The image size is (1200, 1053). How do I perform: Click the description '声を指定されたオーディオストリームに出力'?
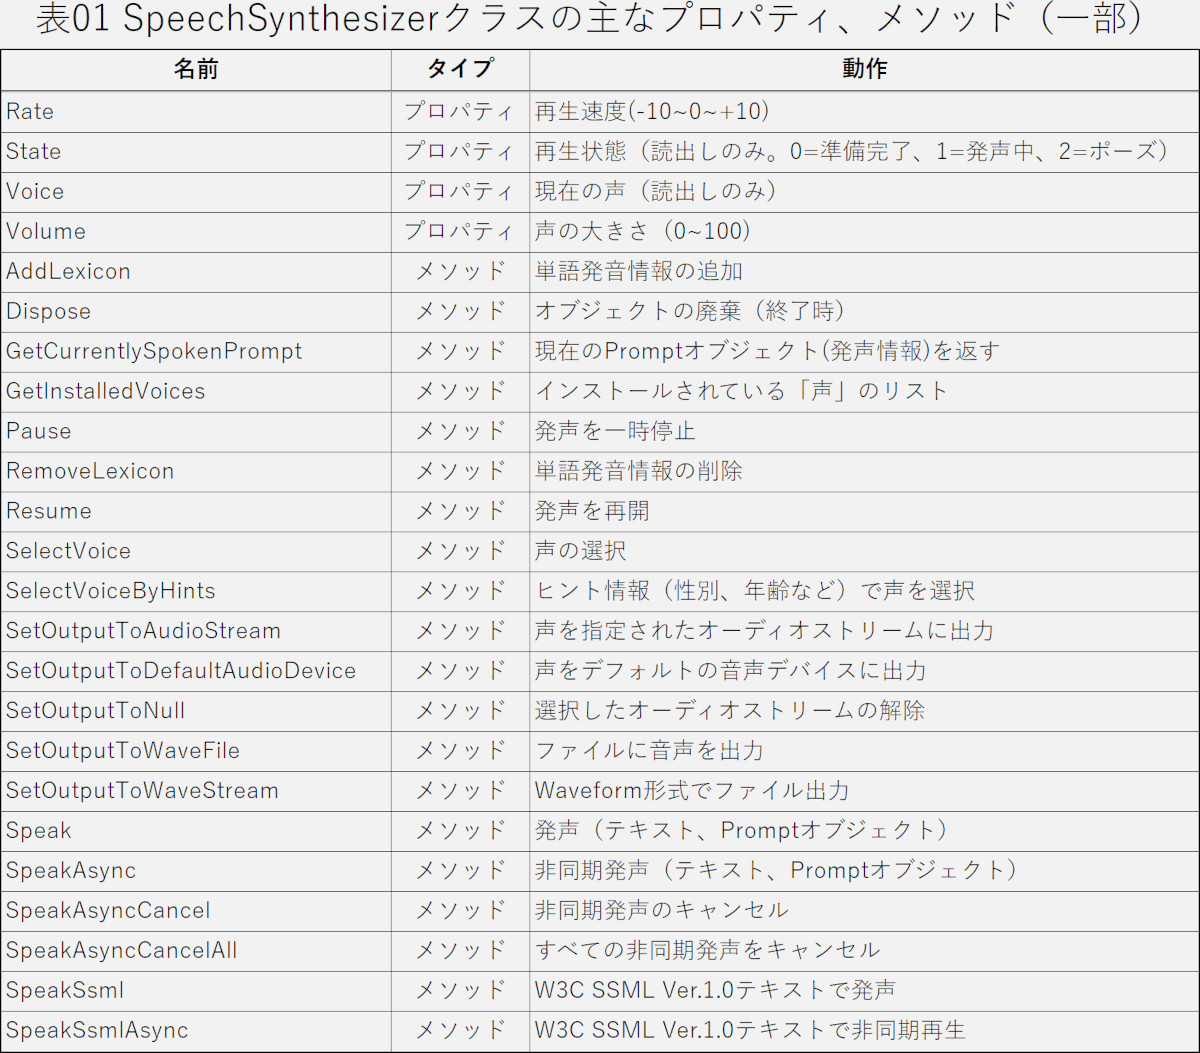coord(764,631)
